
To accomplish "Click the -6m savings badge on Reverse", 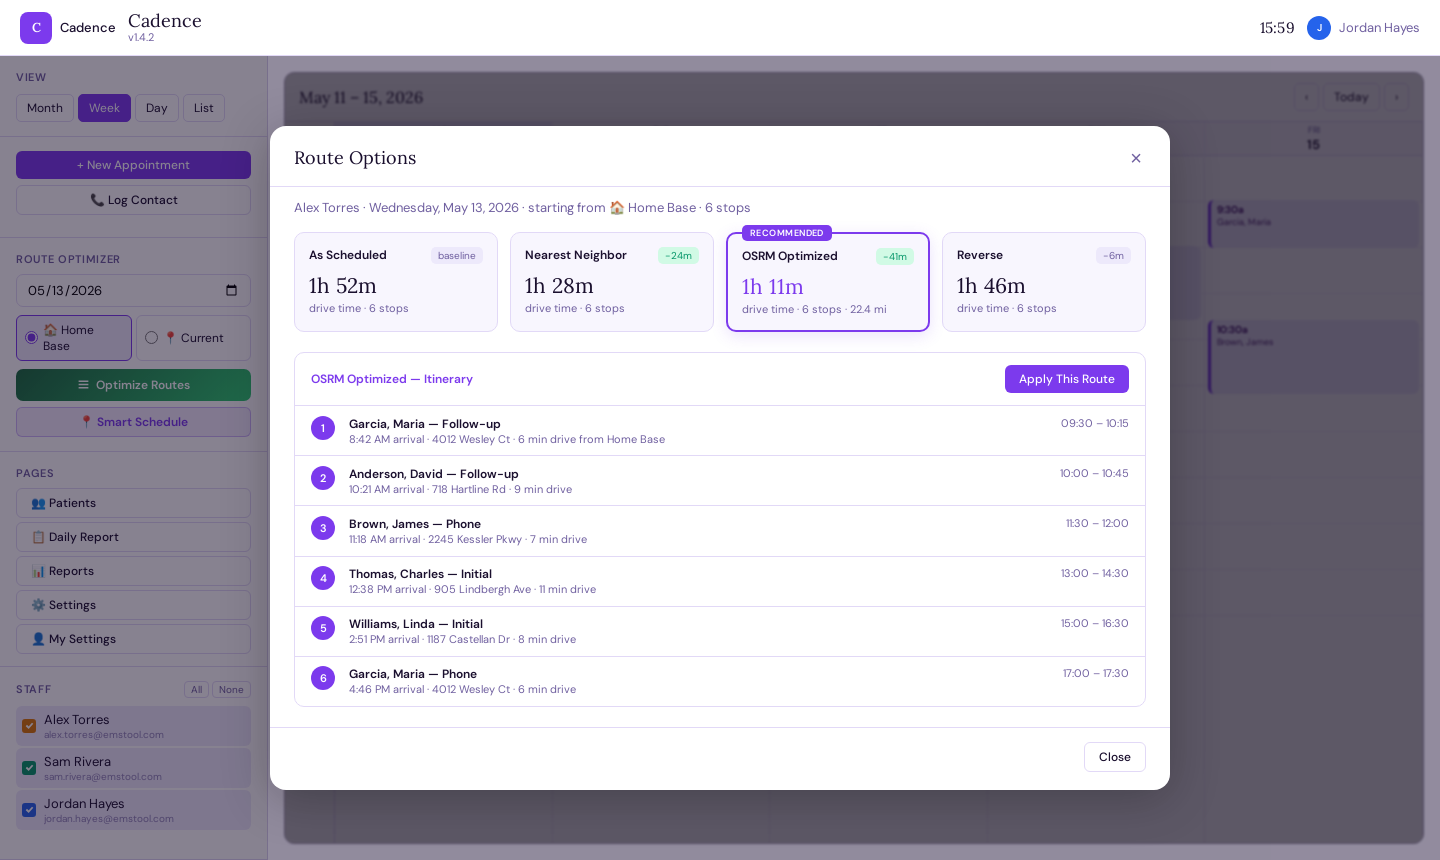I will (x=1113, y=256).
